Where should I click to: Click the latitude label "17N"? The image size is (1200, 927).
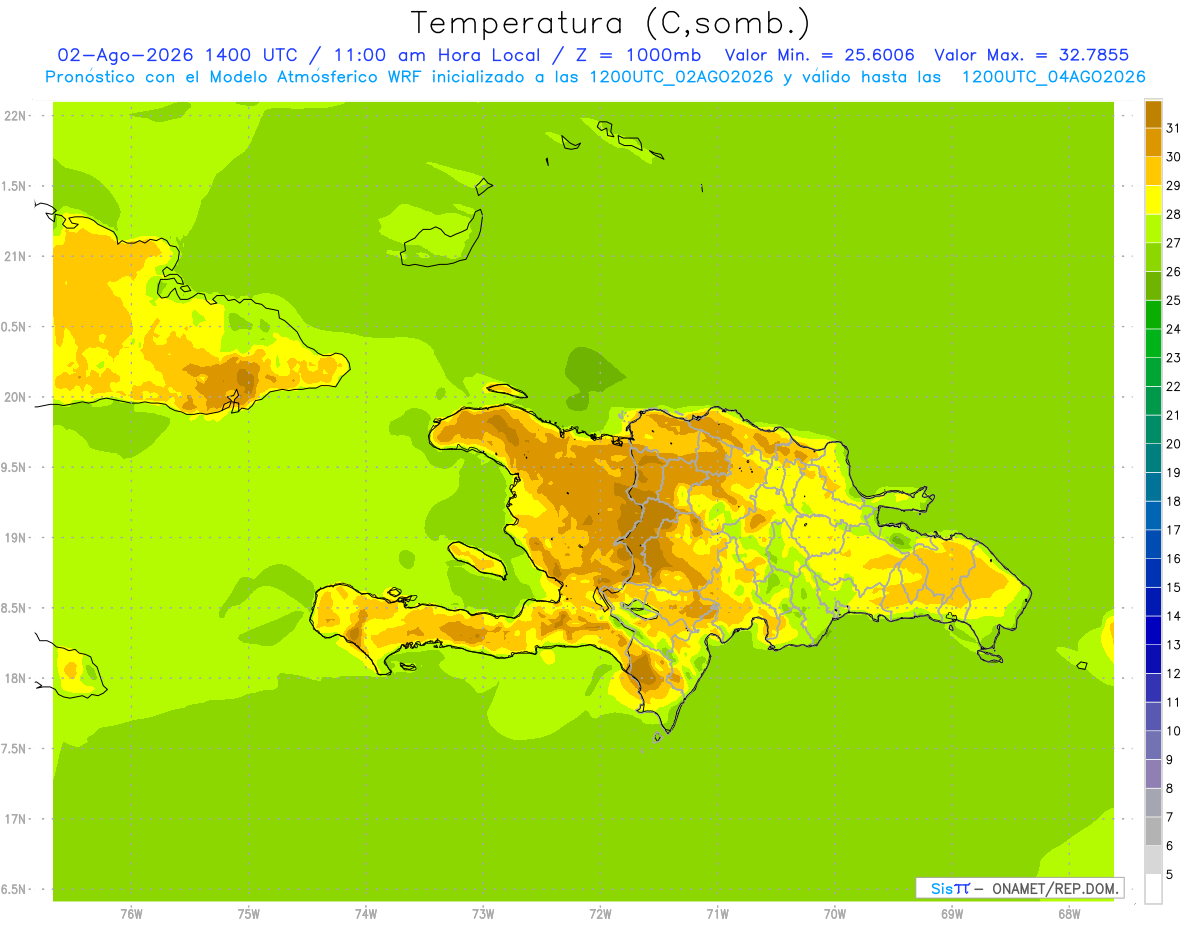coord(17,819)
